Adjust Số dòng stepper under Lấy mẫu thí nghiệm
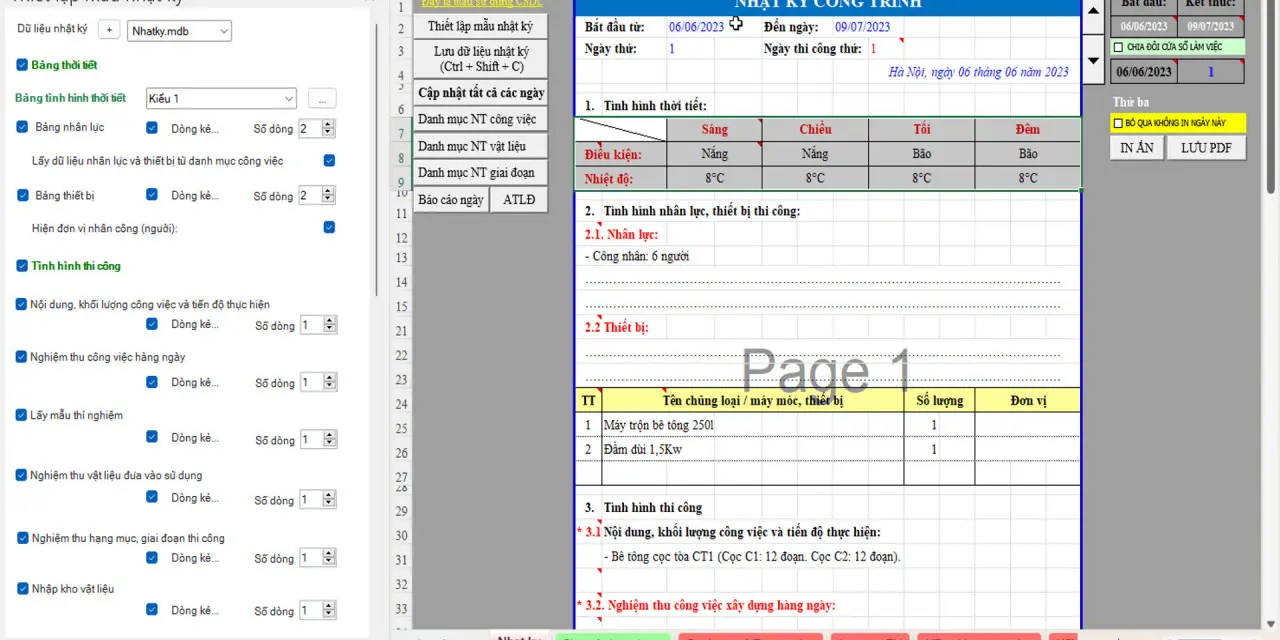This screenshot has width=1280, height=640. click(330, 439)
